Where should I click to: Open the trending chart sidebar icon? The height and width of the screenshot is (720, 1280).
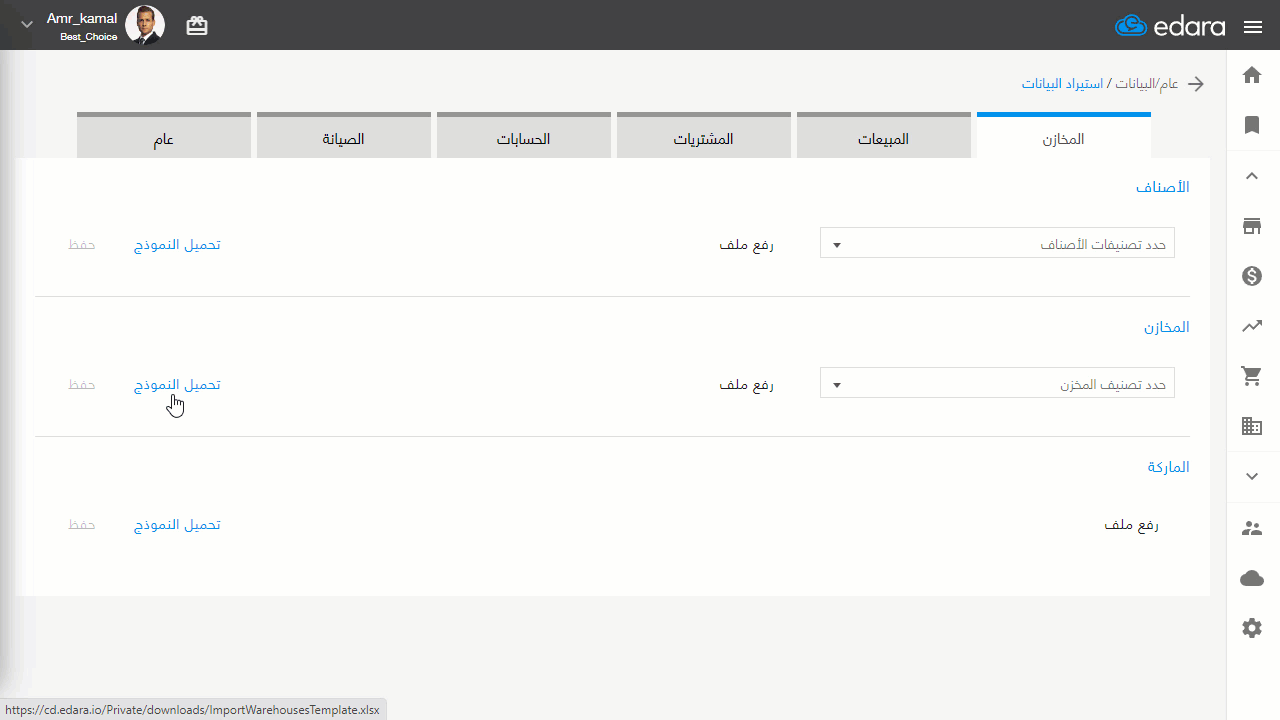click(1252, 326)
